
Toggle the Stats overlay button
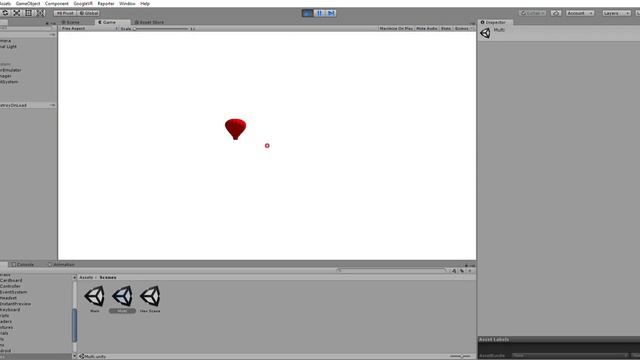[446, 29]
